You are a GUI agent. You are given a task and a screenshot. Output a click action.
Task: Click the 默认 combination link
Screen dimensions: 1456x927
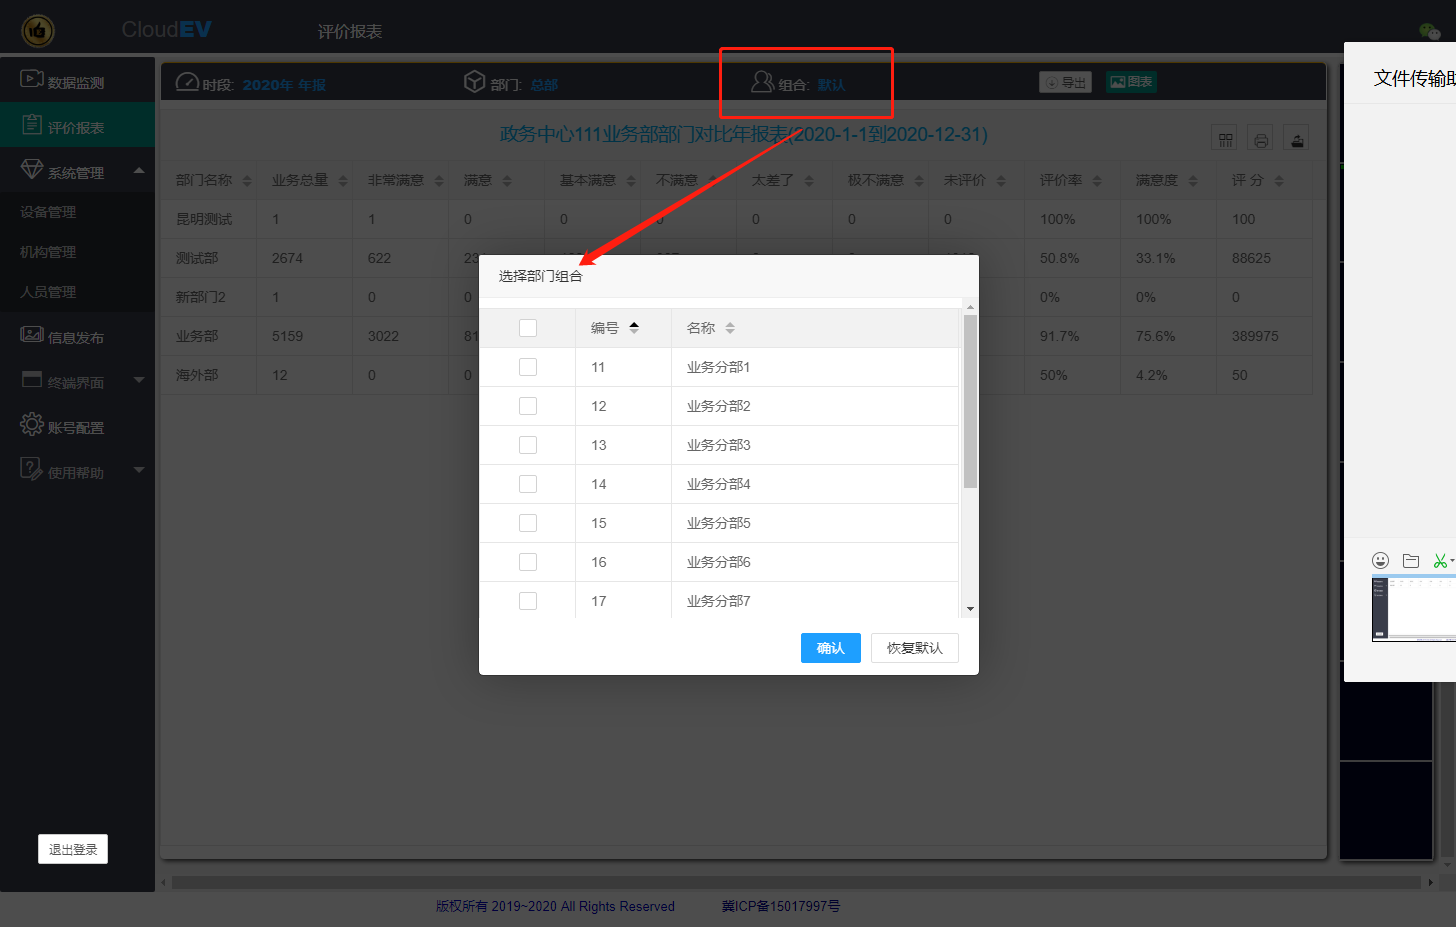(831, 85)
